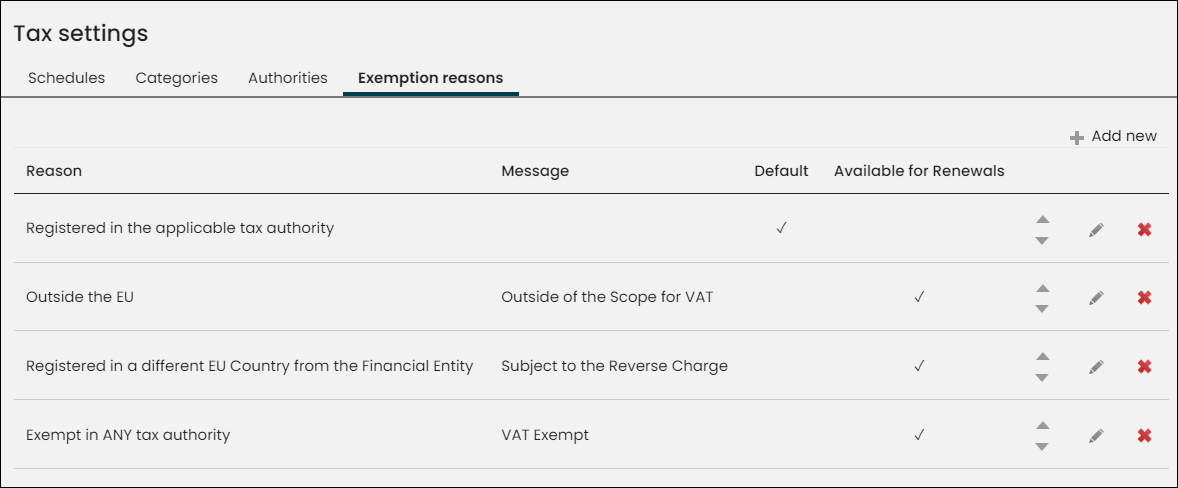The image size is (1178, 488).
Task: Click Available for Renewals checkmark for 'VAT Exempt' row
Action: tap(919, 435)
